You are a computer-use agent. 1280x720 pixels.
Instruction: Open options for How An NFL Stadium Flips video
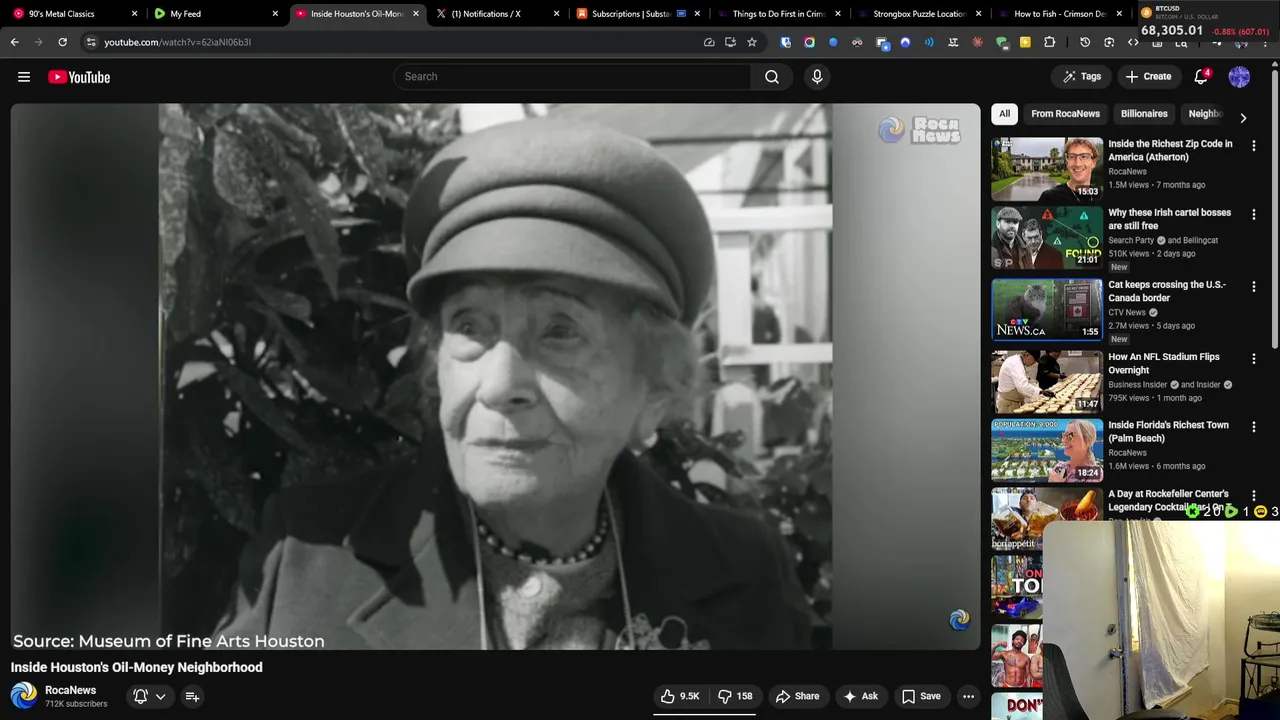[1254, 358]
